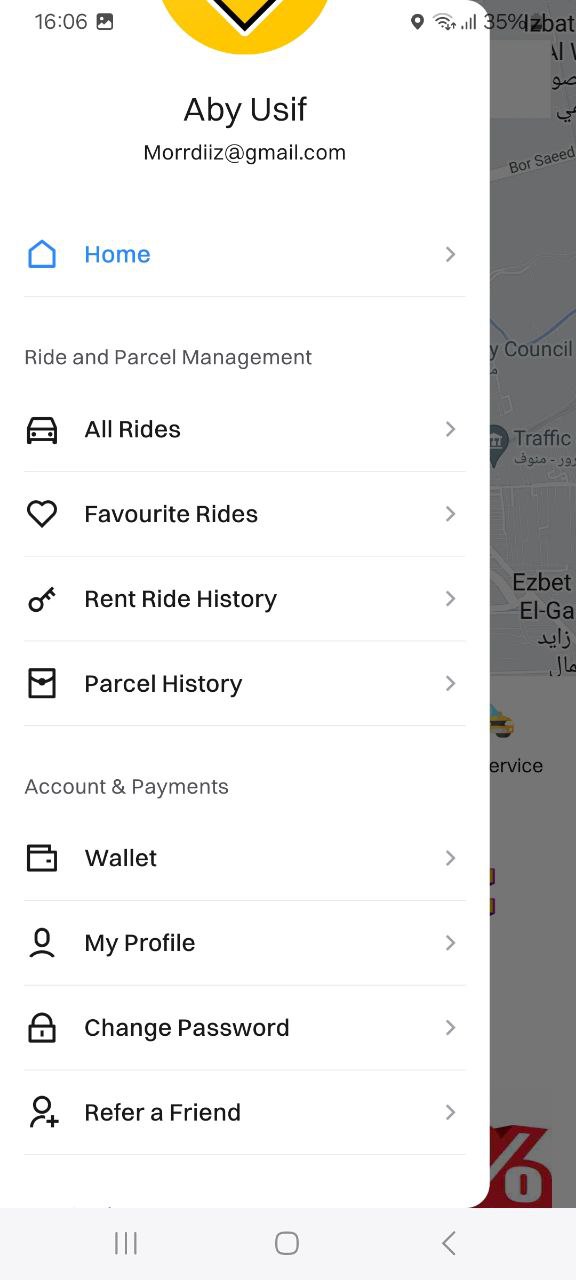Open the Rent Ride History menu entry

tap(245, 599)
